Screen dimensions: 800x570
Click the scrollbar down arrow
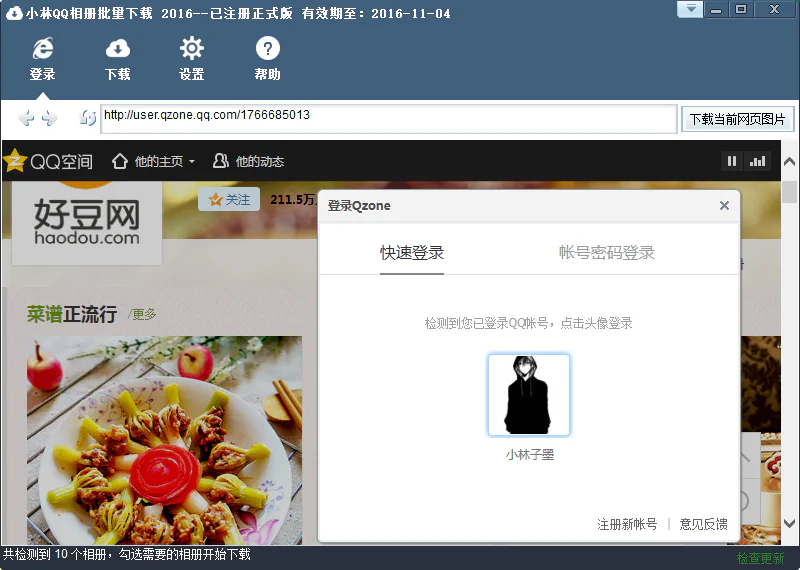pos(789,523)
